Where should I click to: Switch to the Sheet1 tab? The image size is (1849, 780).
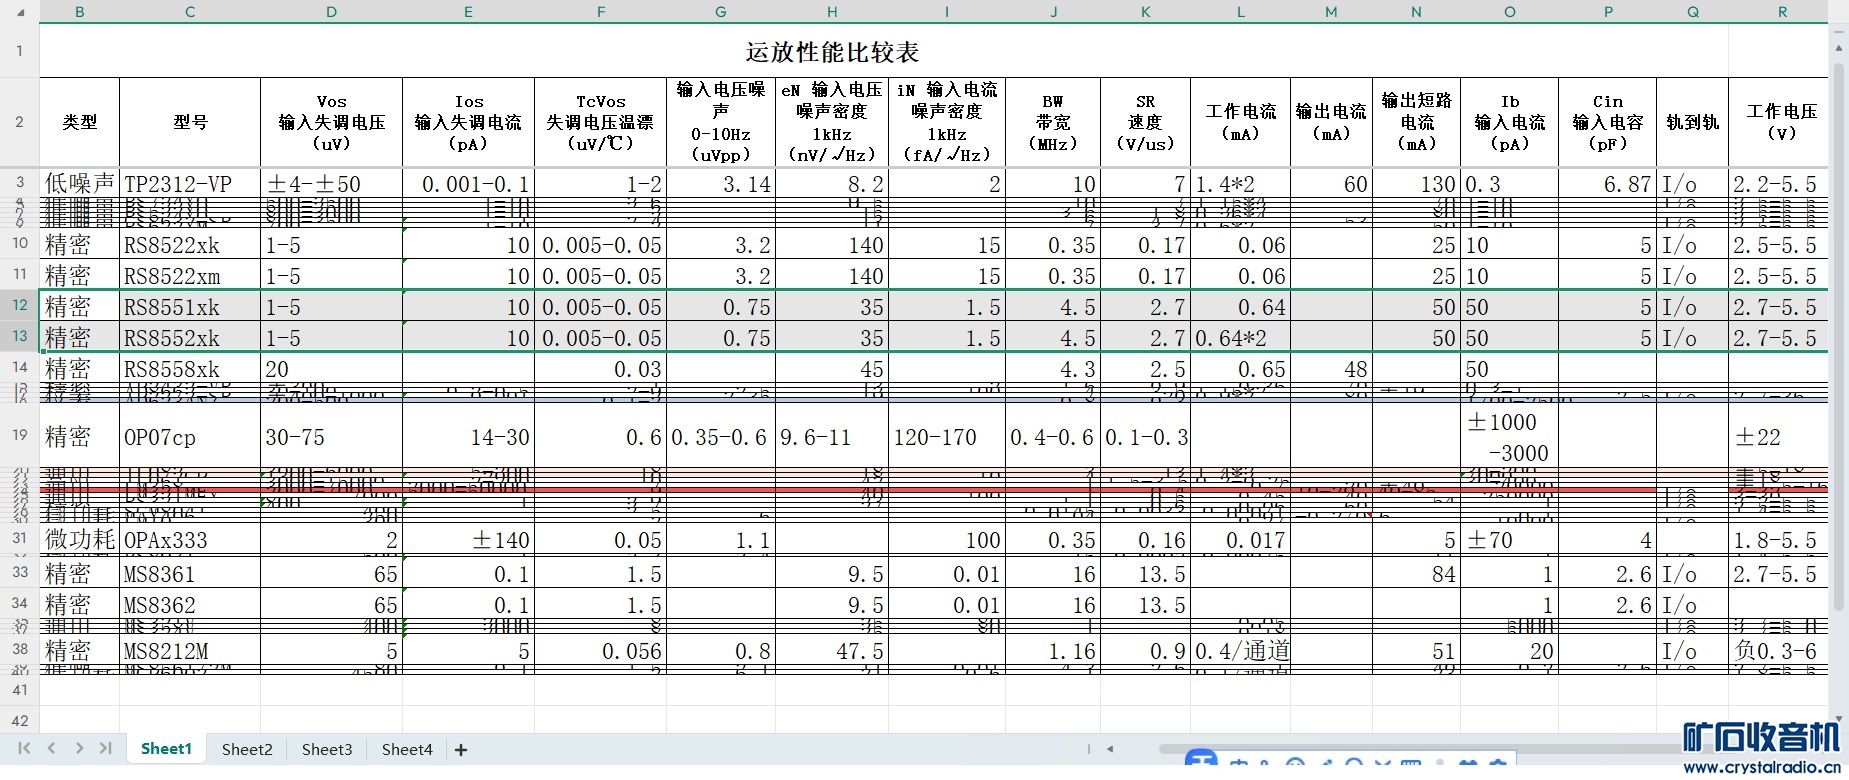click(166, 748)
